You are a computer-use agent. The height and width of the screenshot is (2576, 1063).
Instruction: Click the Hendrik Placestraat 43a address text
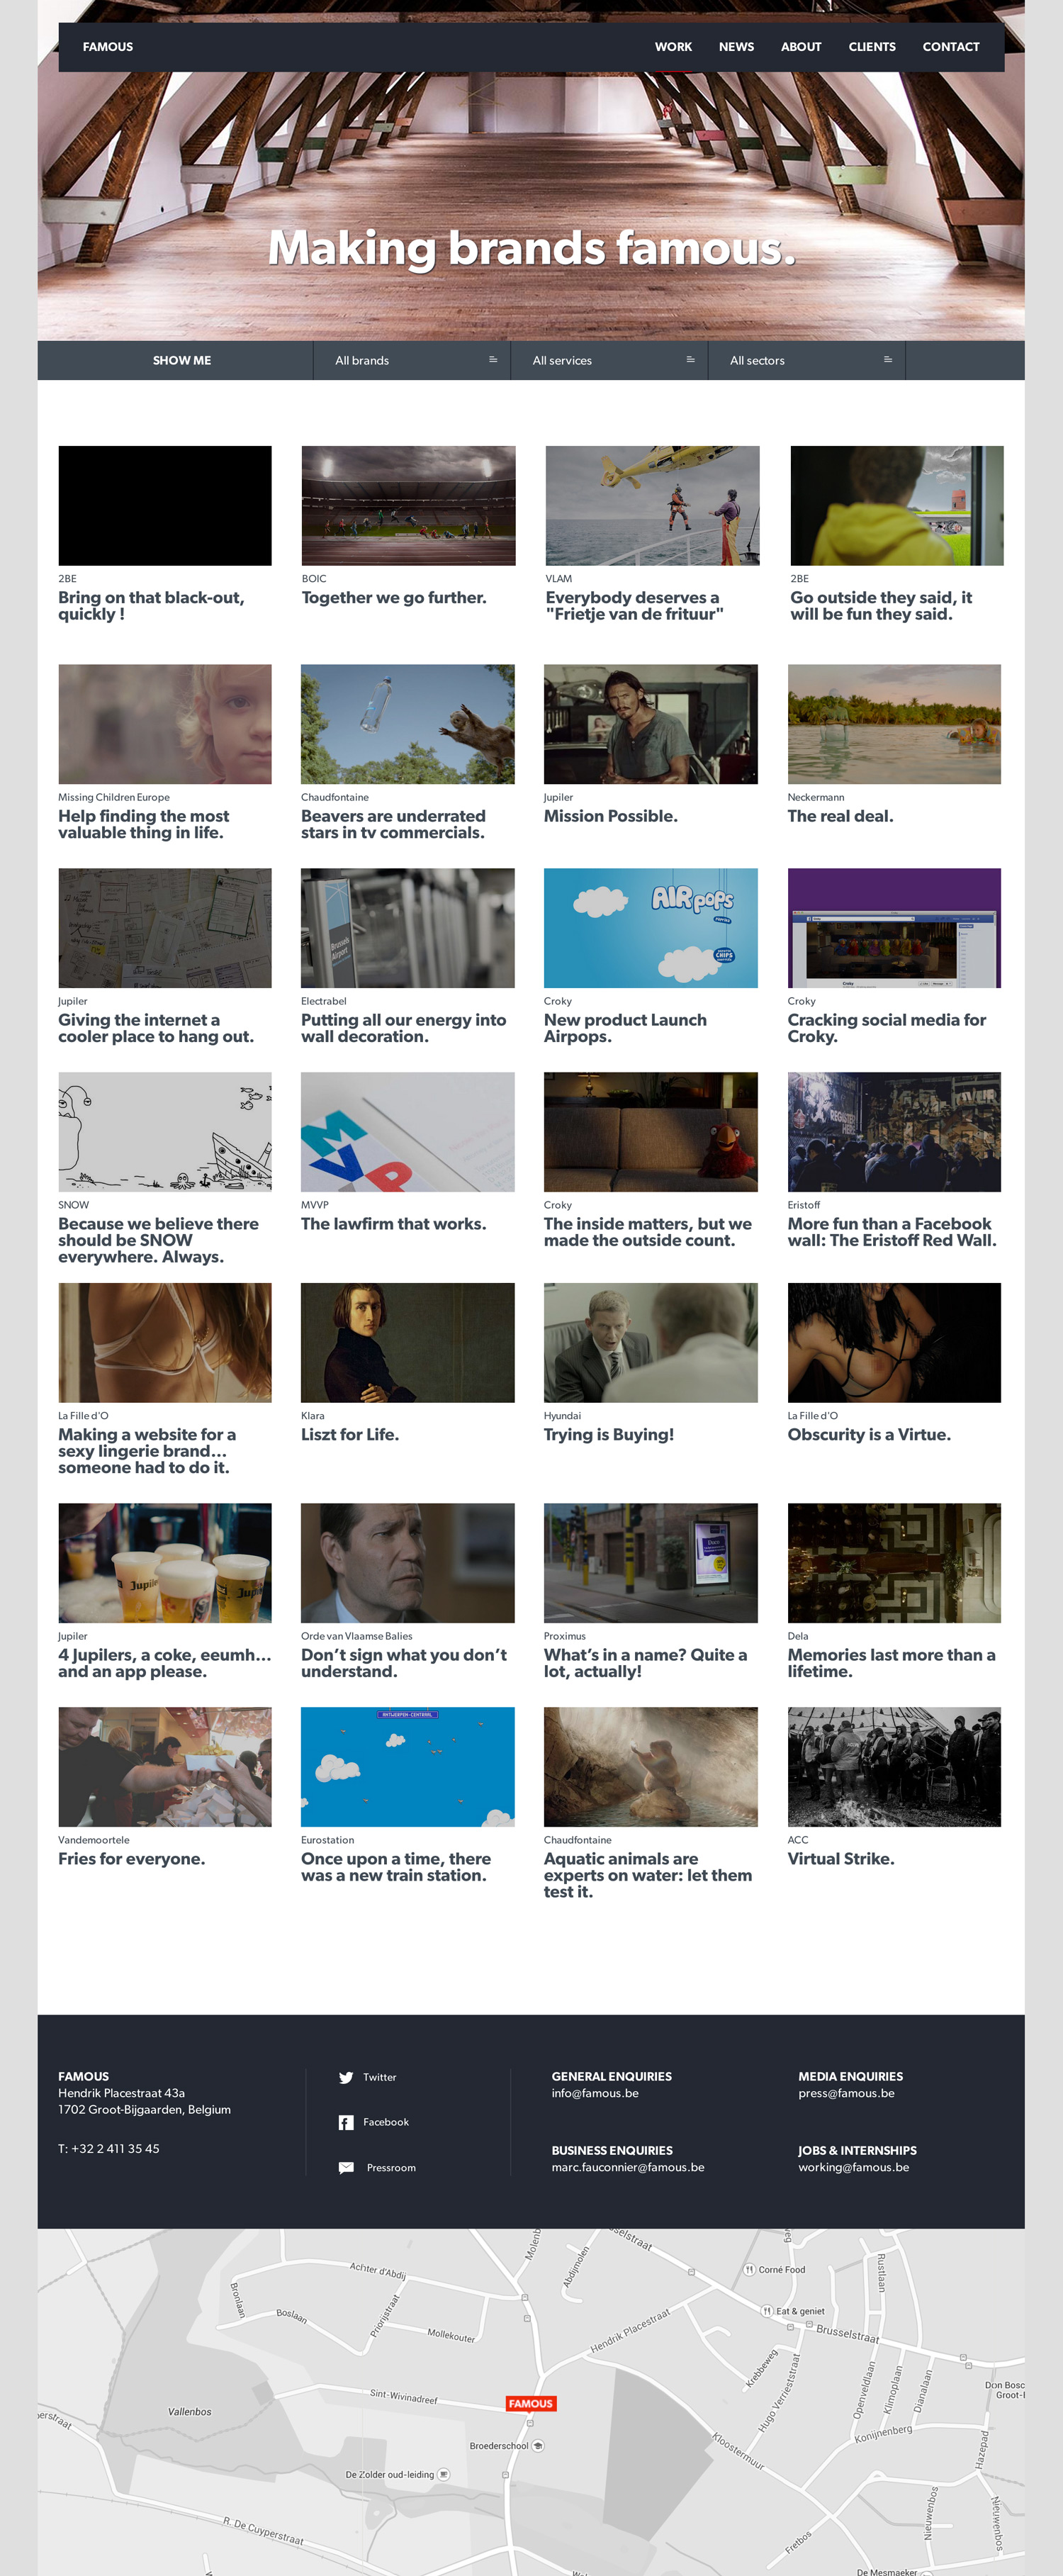(x=121, y=2093)
